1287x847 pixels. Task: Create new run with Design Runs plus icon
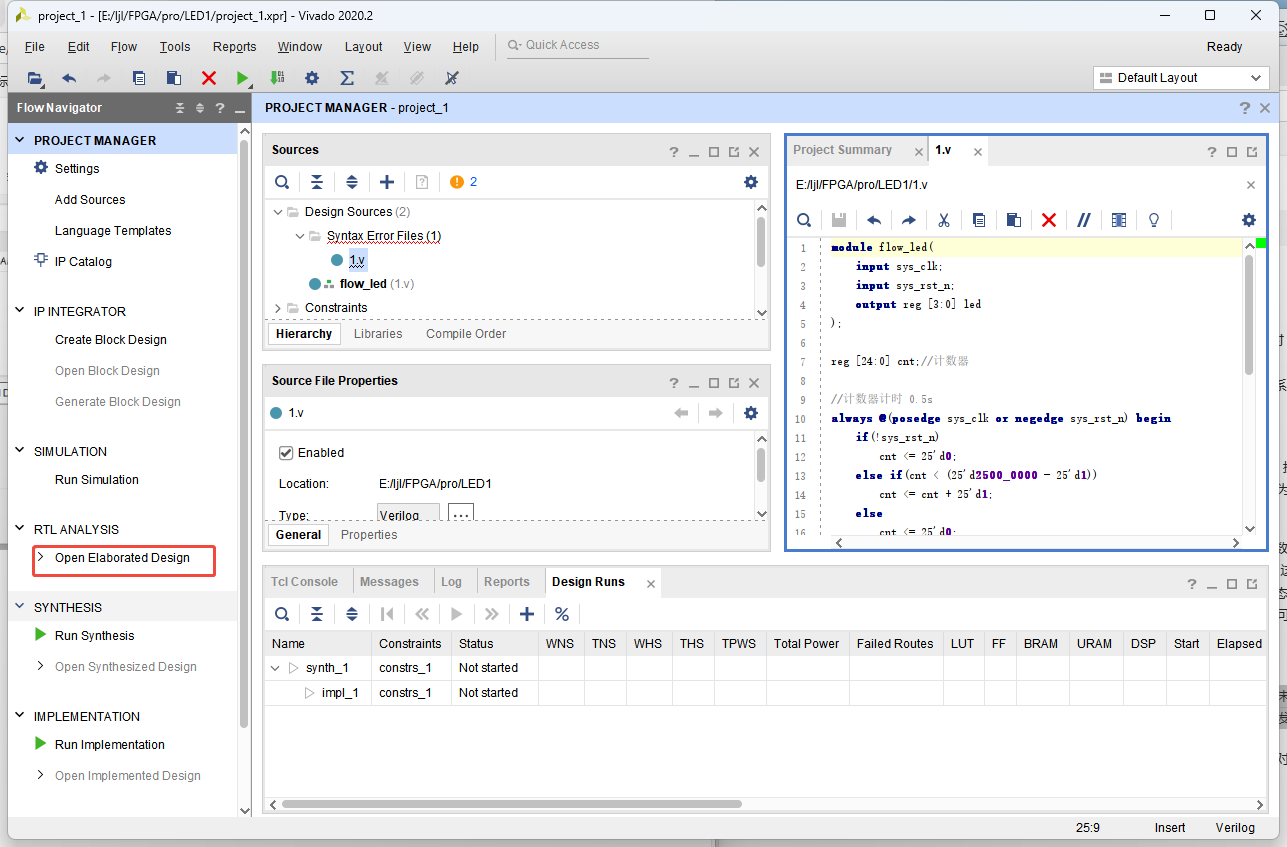pos(527,614)
